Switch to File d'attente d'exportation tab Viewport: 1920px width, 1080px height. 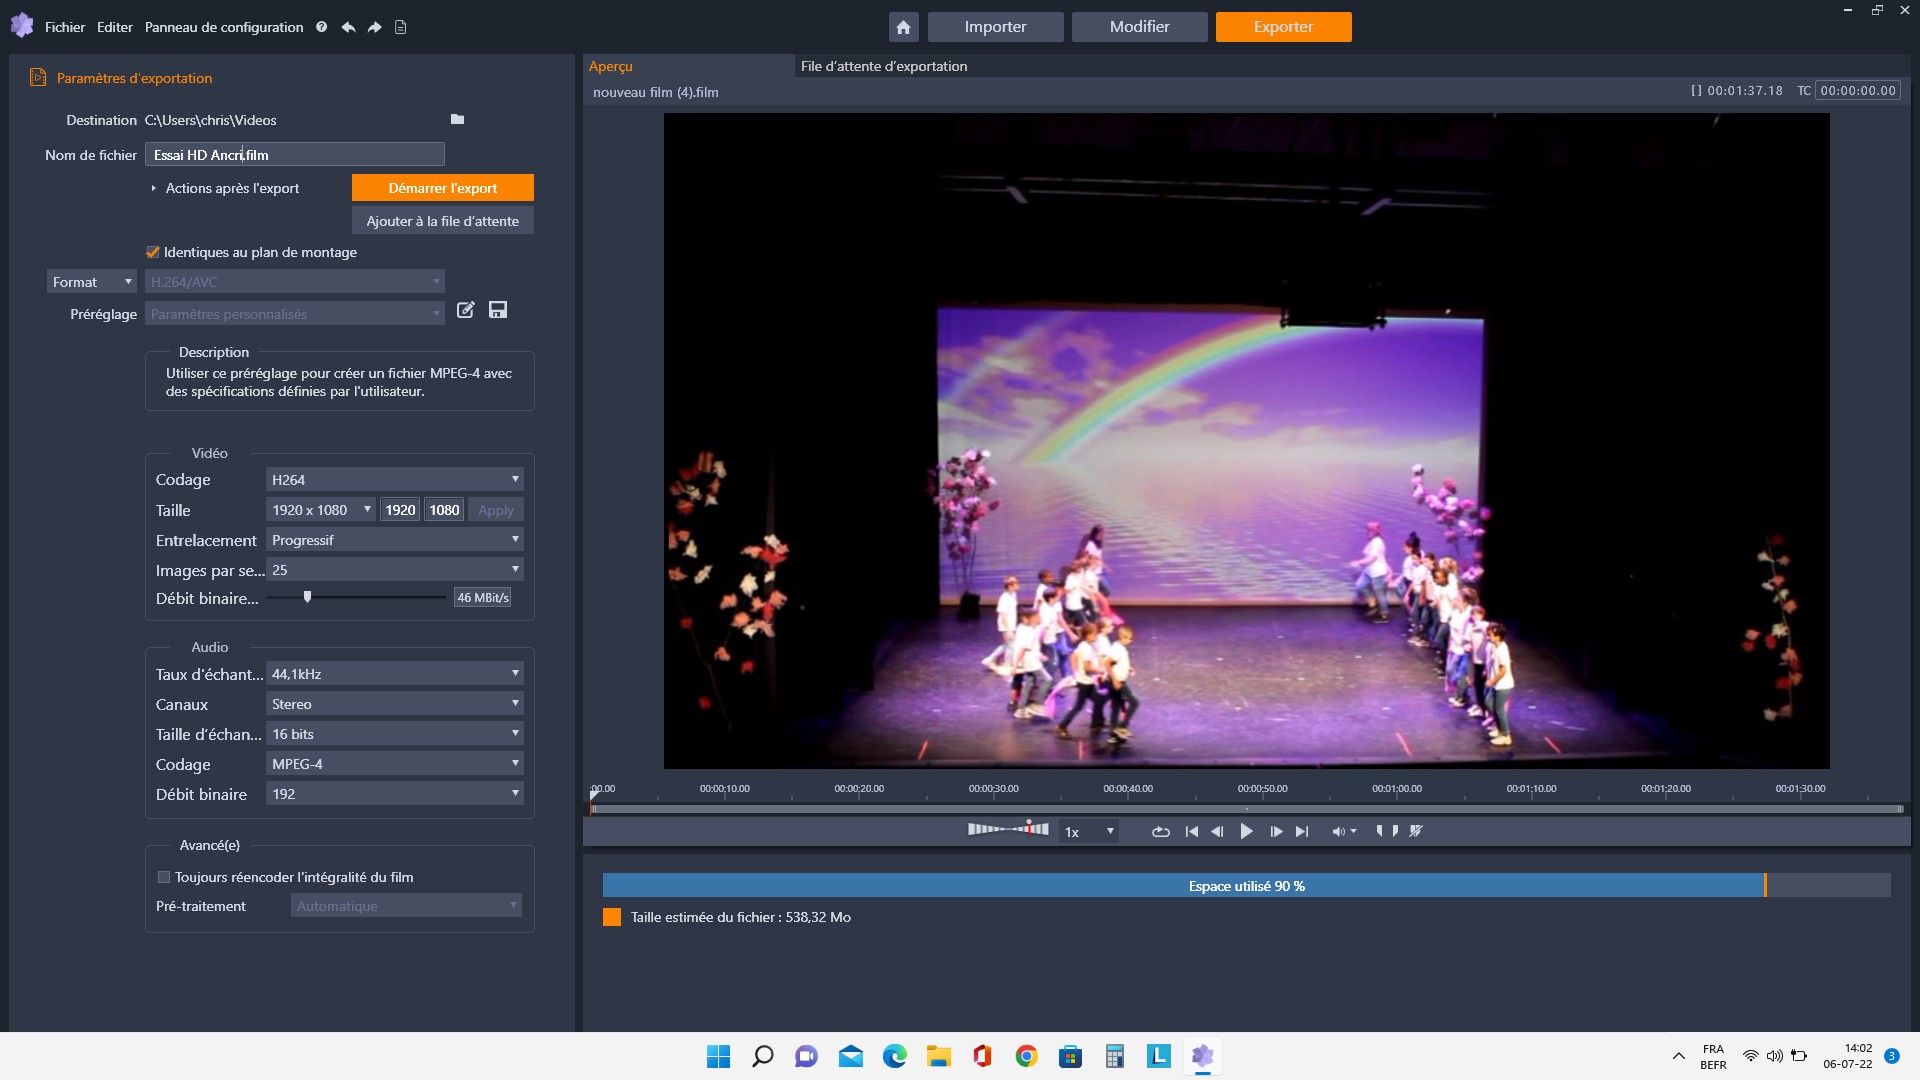click(883, 67)
